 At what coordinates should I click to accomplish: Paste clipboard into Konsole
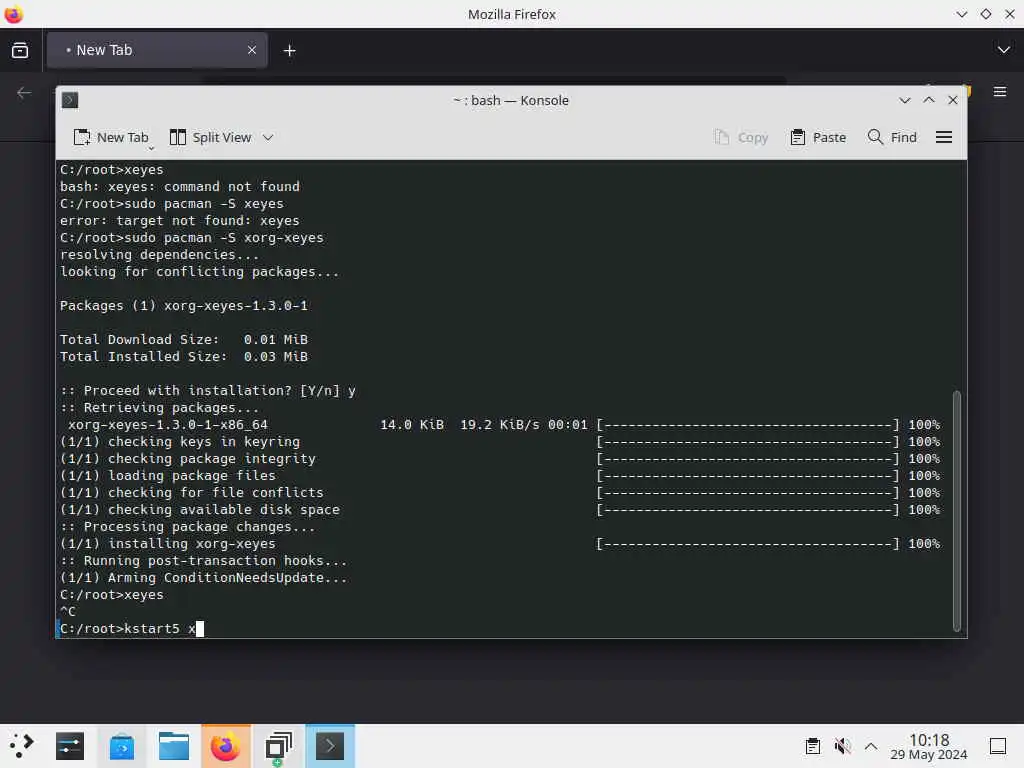(x=818, y=137)
